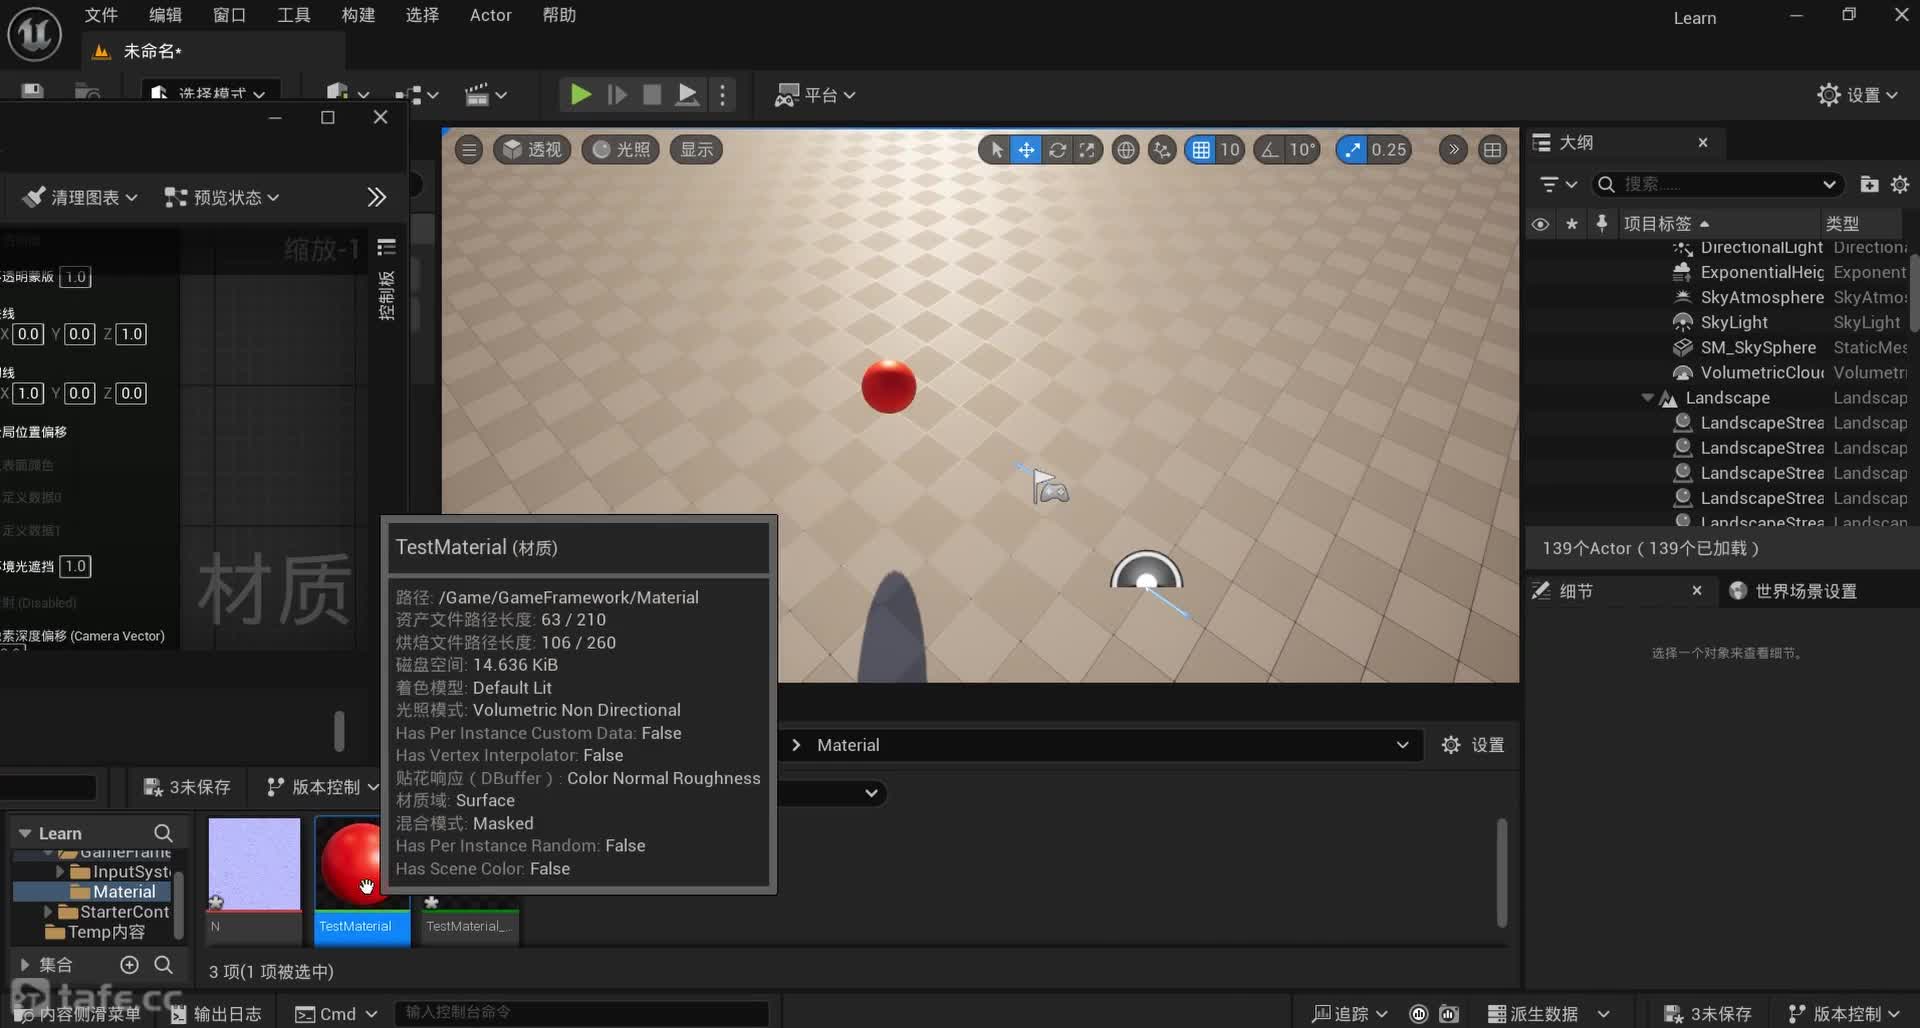
Task: Open the viewport hamburger options menu
Action: [x=468, y=150]
